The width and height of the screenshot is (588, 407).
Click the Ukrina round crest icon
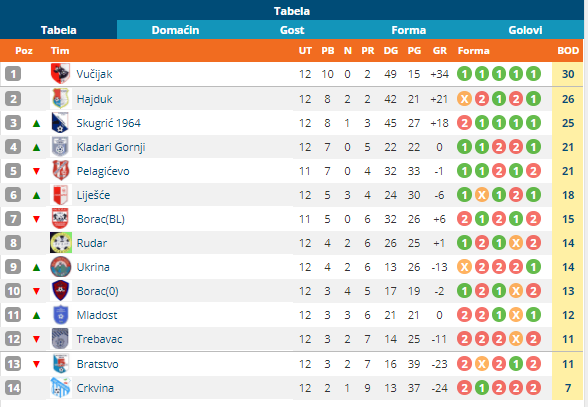[61, 267]
